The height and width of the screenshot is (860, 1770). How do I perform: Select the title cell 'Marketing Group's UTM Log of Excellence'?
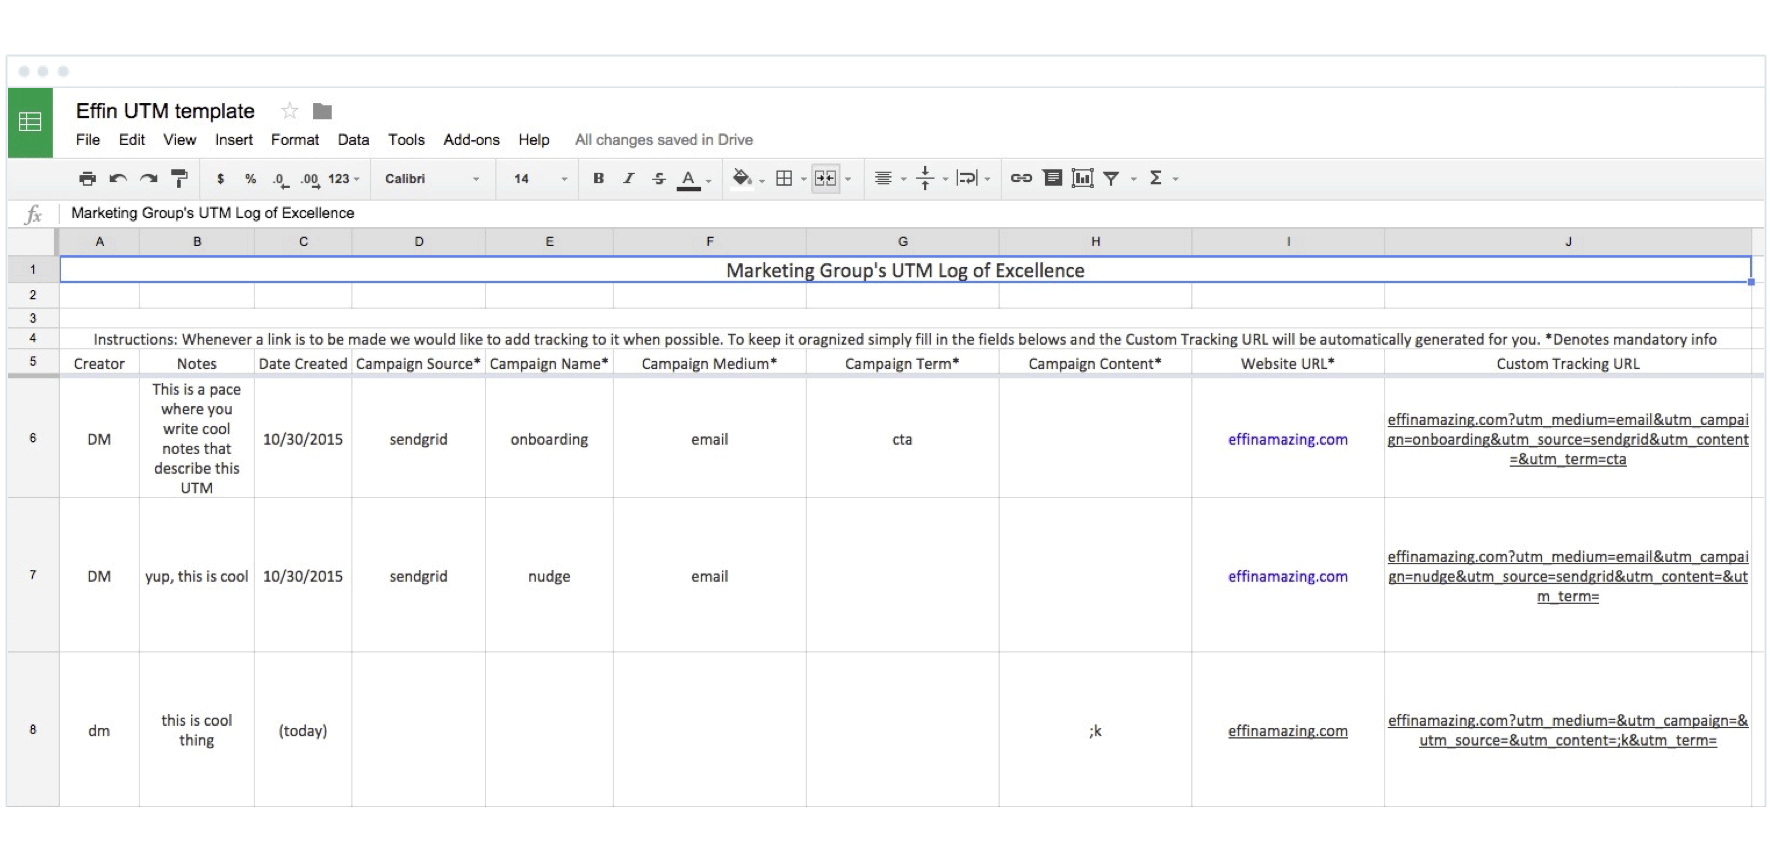tap(905, 270)
